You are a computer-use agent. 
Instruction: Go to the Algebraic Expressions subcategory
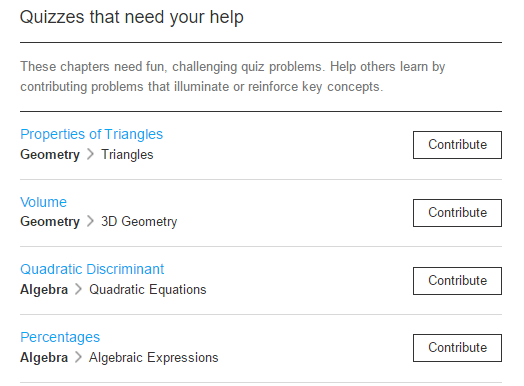(x=154, y=358)
